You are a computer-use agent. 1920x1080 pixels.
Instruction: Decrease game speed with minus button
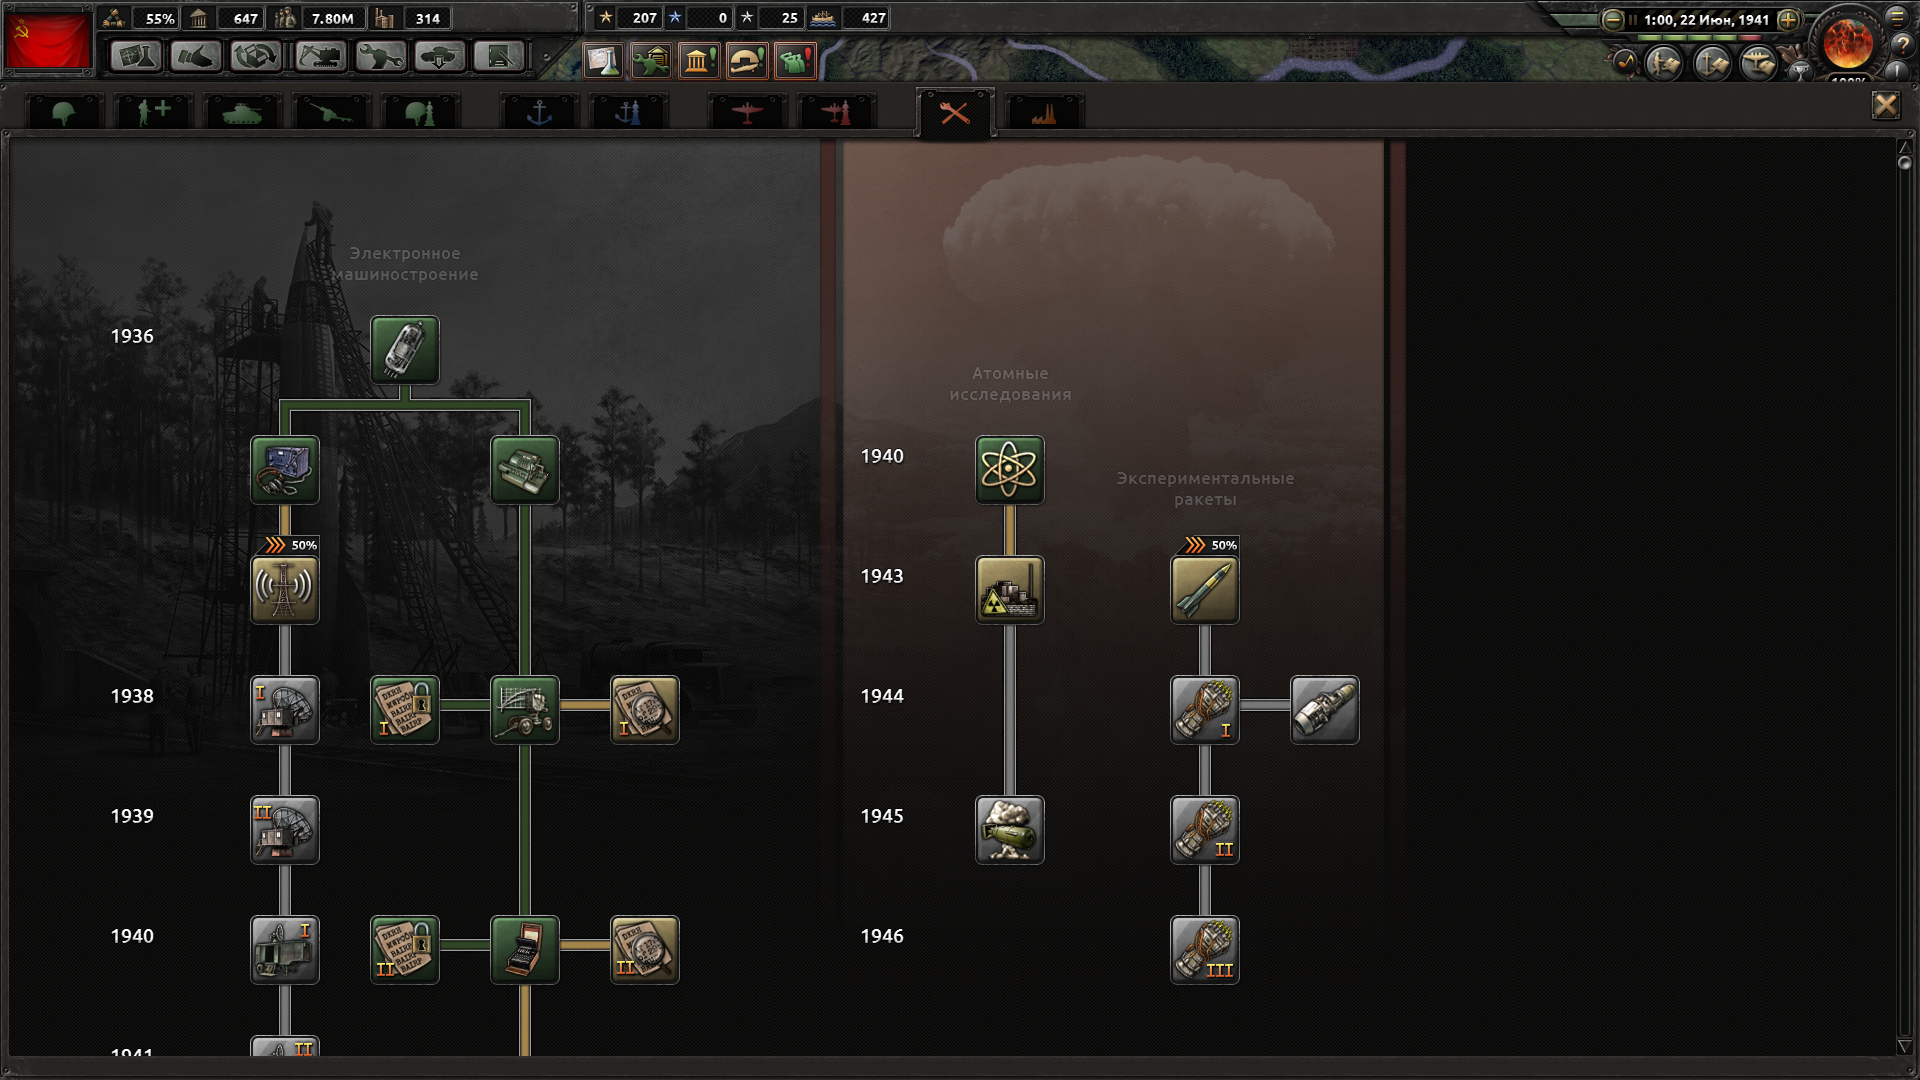click(x=1612, y=20)
